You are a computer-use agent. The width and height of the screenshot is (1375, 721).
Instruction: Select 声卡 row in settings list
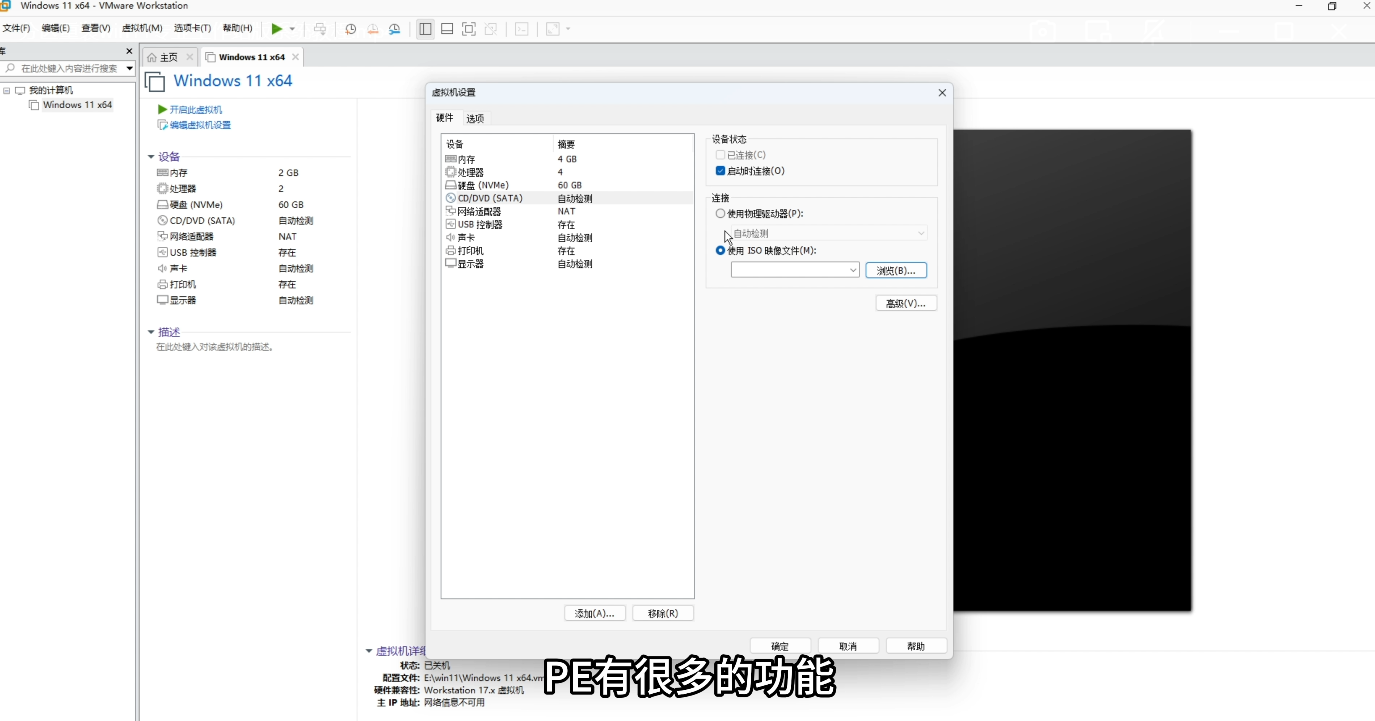(x=567, y=238)
